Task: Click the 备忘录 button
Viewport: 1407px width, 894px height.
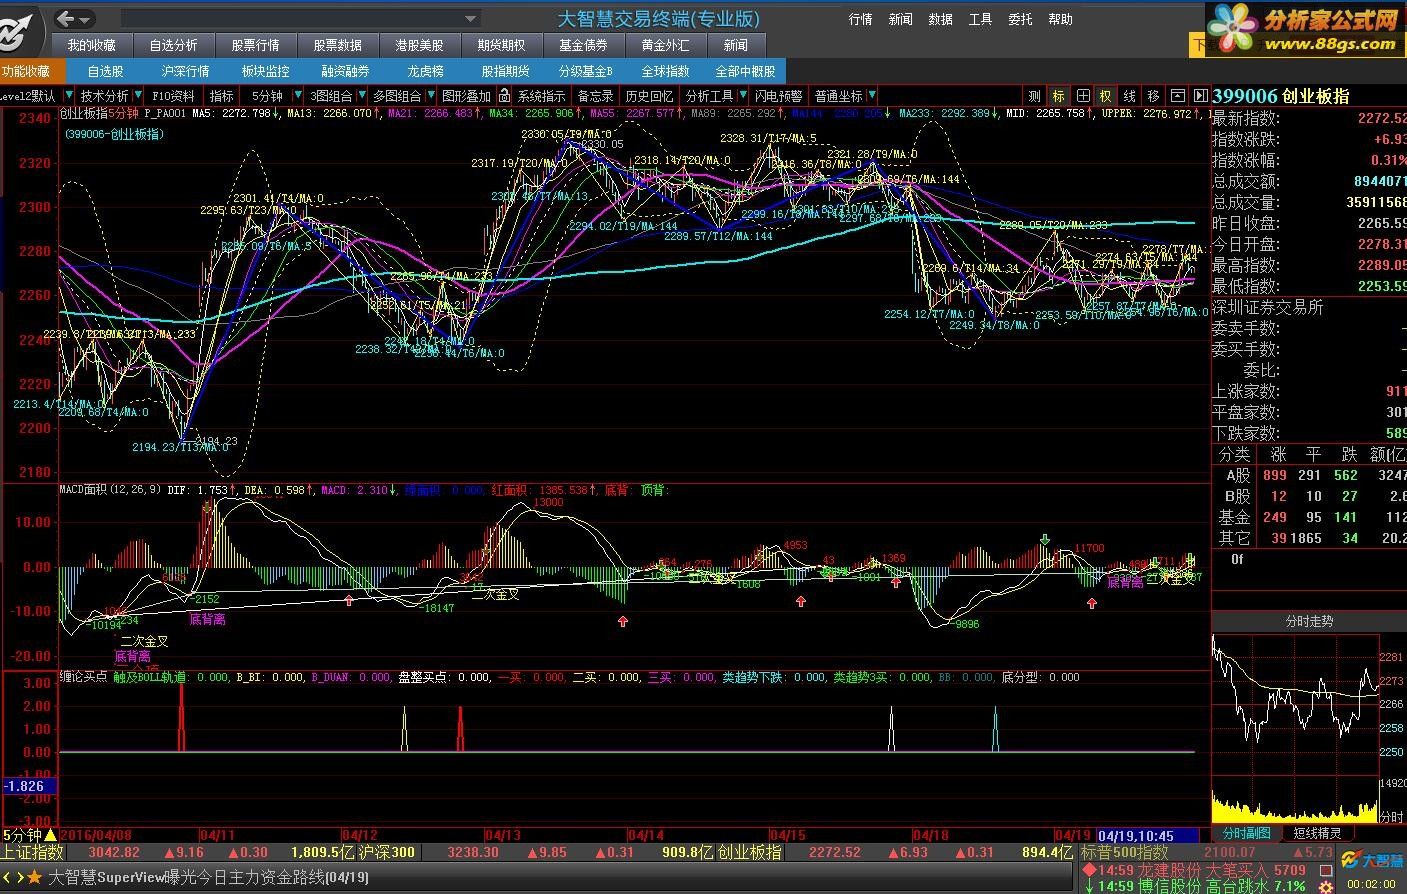Action: [596, 96]
